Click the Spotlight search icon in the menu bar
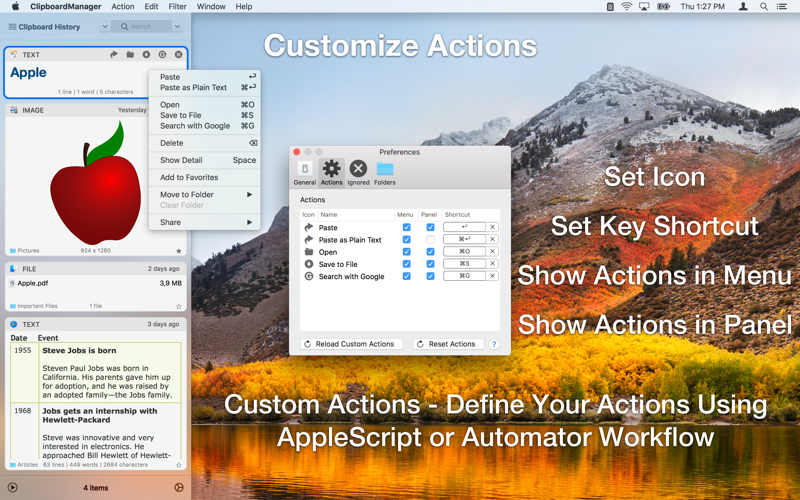Viewport: 800px width, 500px height. tap(763, 7)
